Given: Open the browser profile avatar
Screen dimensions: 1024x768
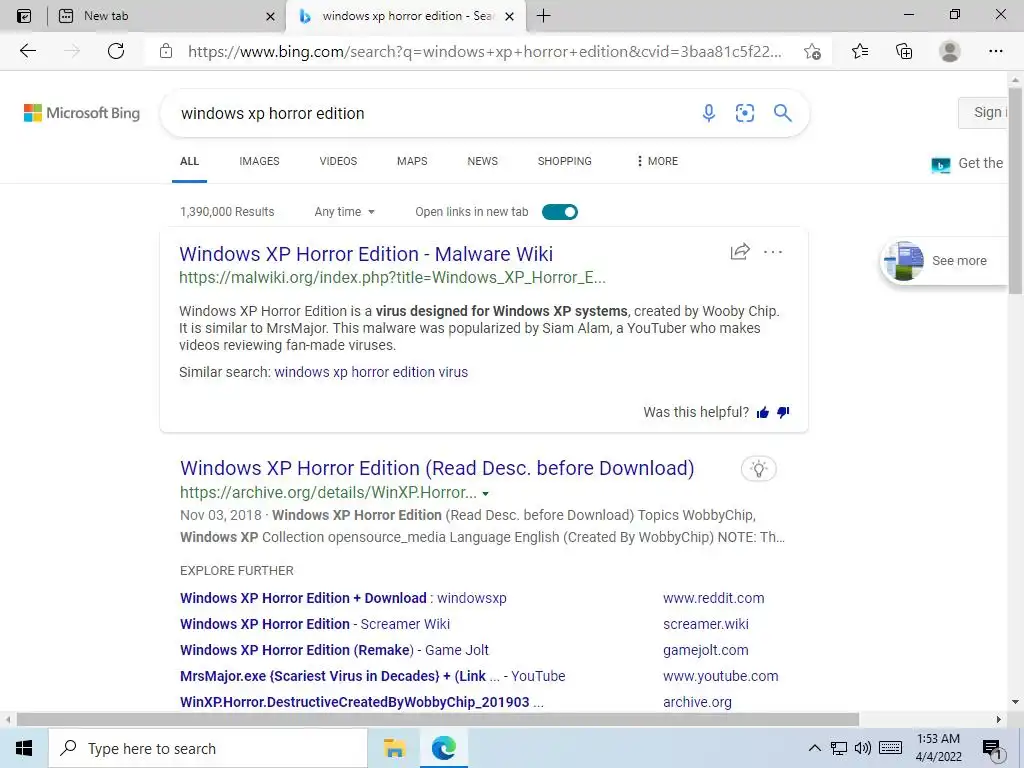Looking at the screenshot, I should 949,51.
